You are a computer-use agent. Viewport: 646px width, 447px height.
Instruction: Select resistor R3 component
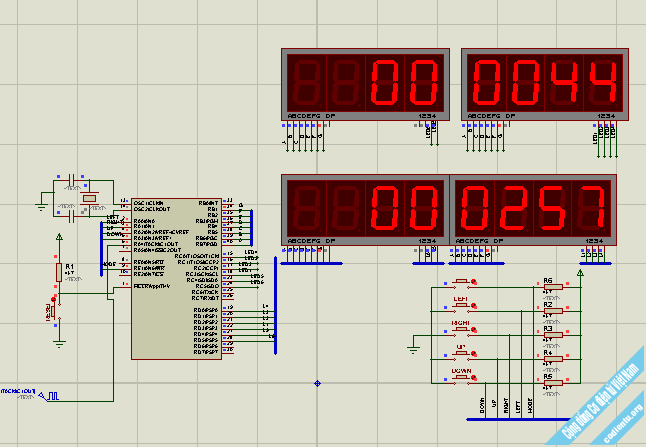point(553,335)
